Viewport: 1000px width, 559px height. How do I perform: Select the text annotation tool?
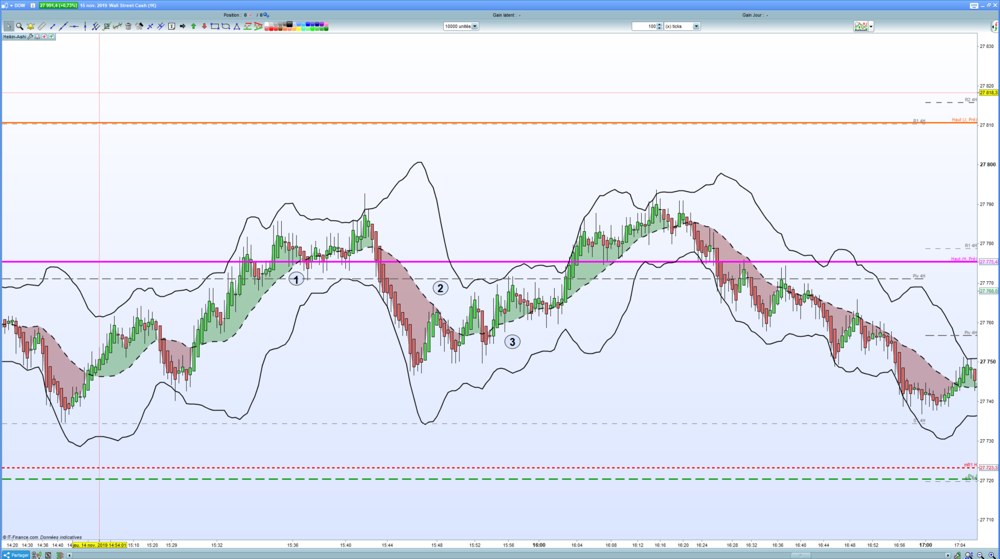click(x=172, y=26)
